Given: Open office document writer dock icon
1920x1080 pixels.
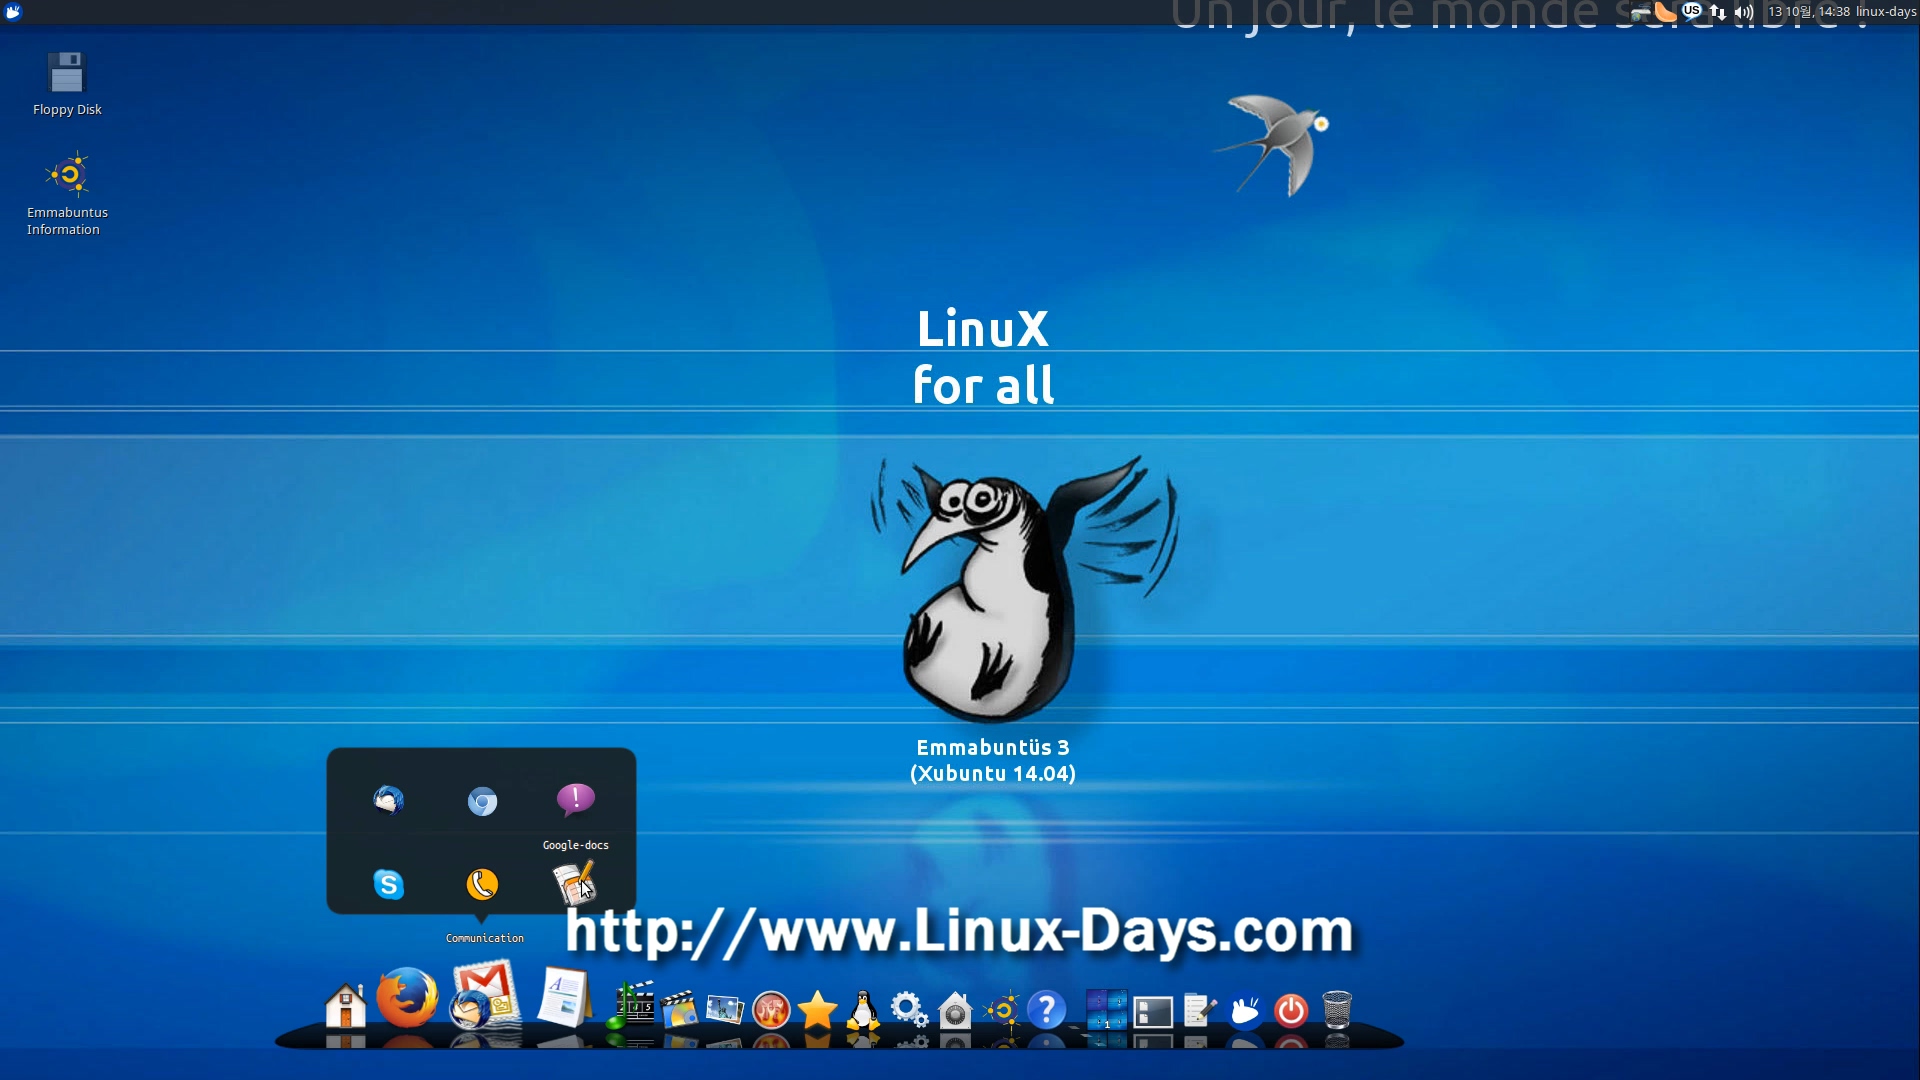Looking at the screenshot, I should click(564, 997).
